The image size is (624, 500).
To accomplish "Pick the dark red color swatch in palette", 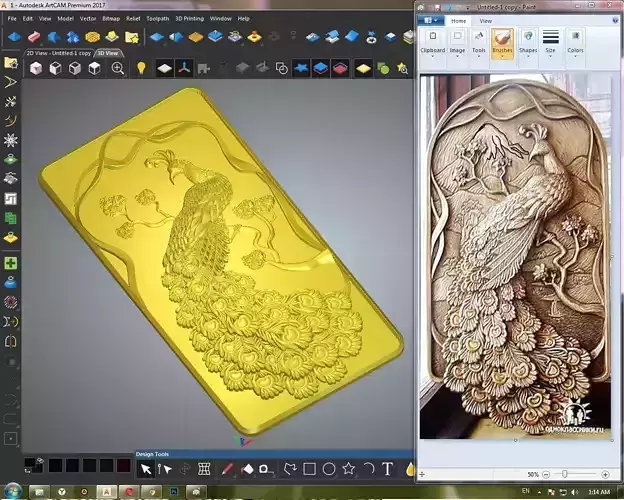I will point(123,465).
